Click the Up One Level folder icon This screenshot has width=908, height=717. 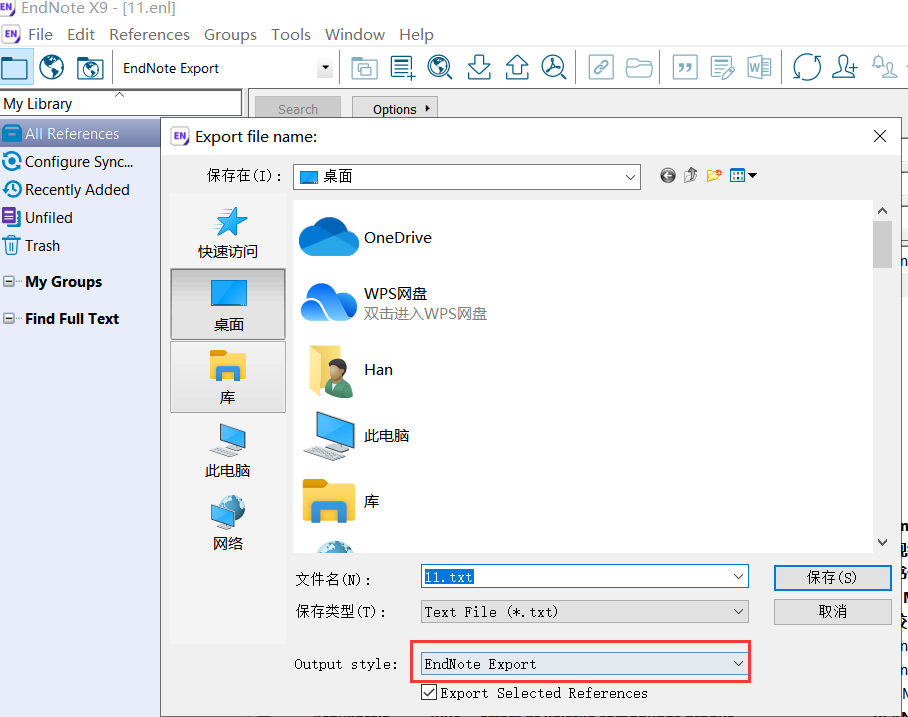[x=690, y=175]
